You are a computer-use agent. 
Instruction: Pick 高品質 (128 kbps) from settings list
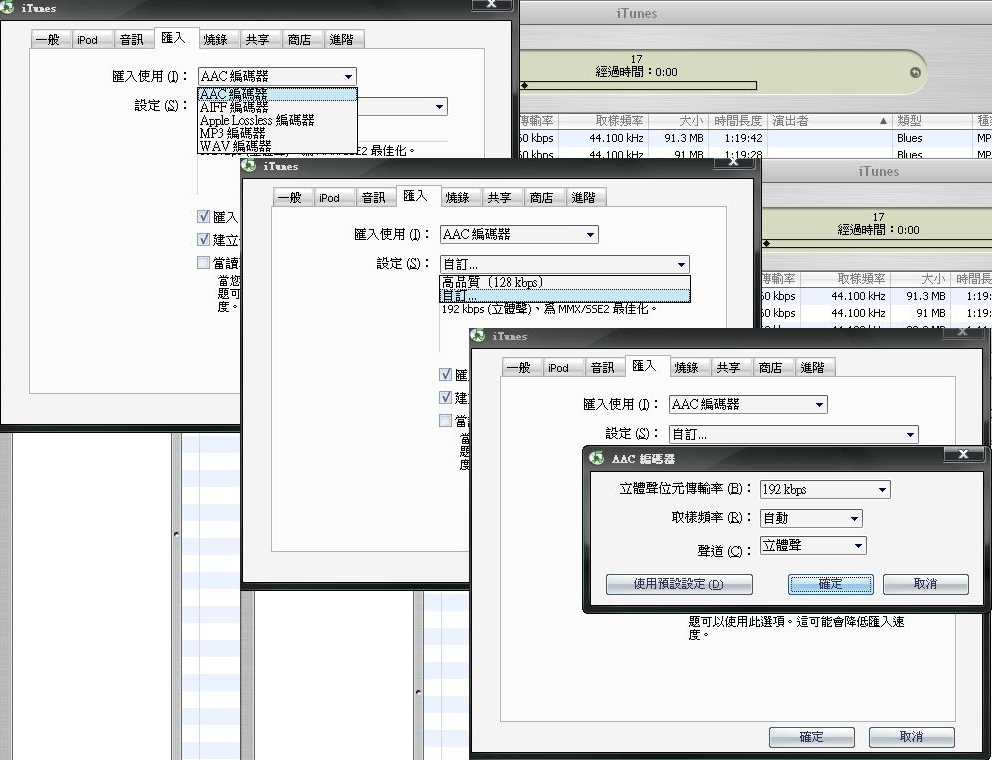click(492, 283)
